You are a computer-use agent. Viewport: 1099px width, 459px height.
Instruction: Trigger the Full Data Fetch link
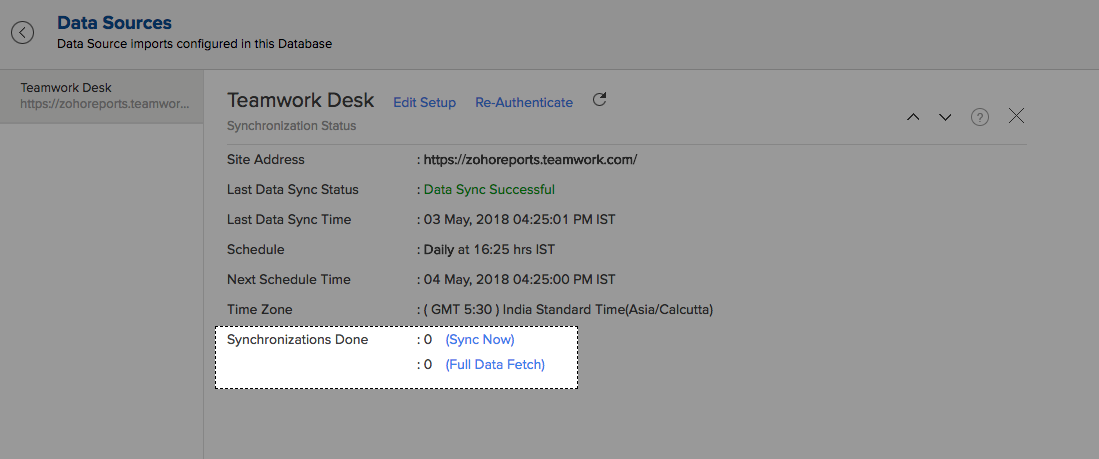point(495,364)
